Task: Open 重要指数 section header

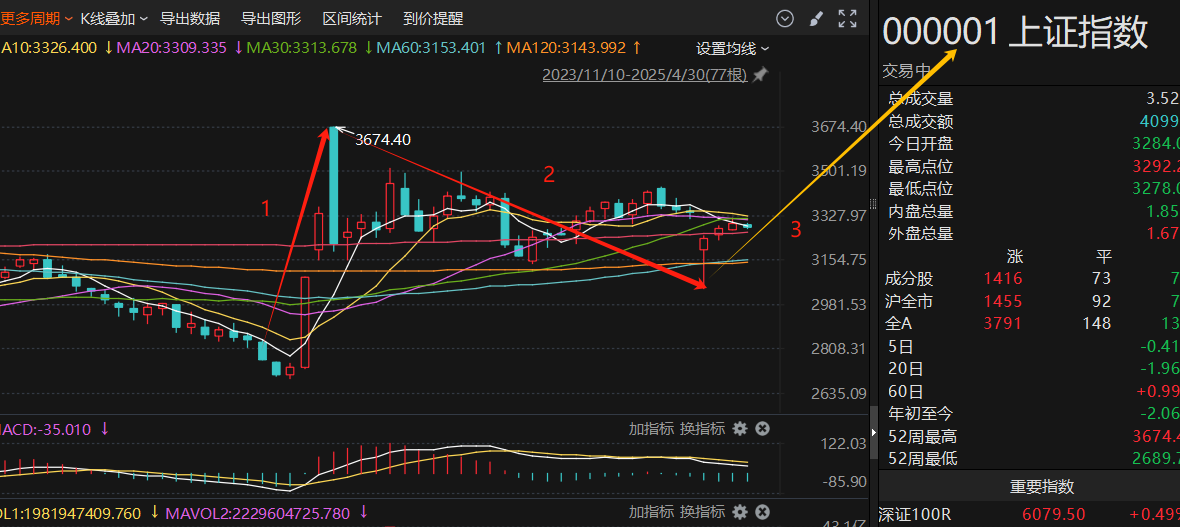Action: 1029,486
